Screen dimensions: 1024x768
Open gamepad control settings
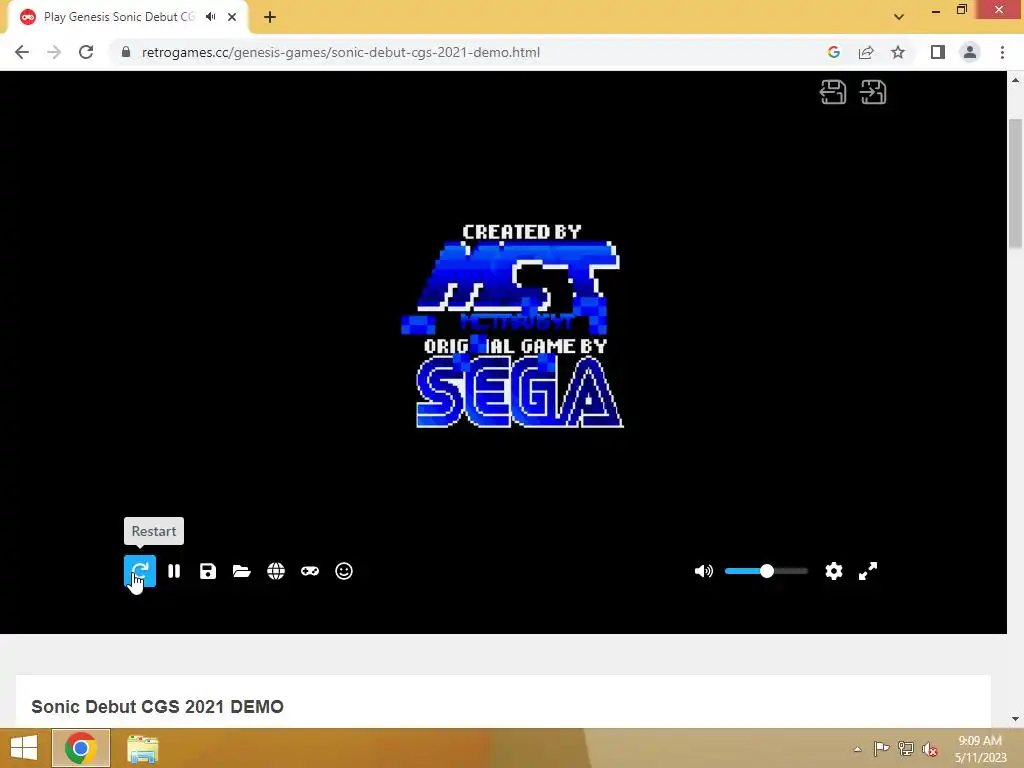(310, 571)
